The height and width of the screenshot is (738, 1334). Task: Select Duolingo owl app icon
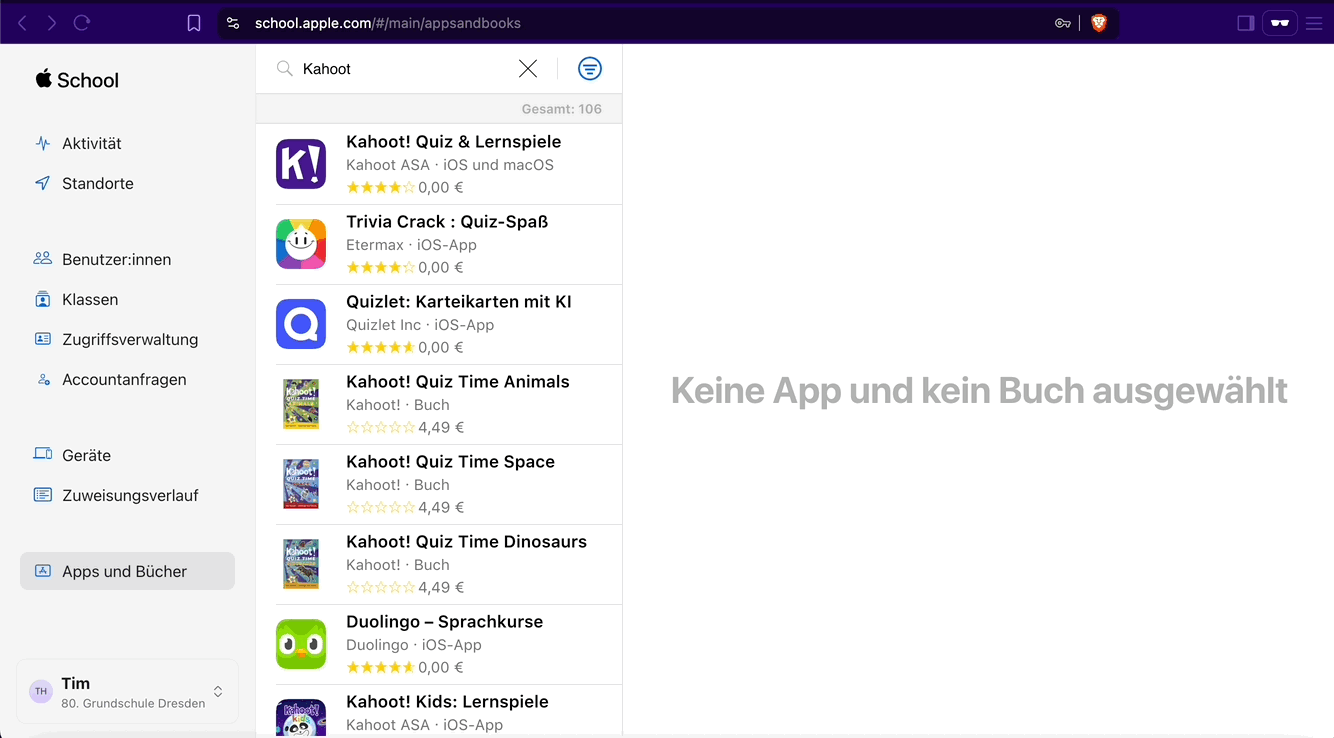point(301,644)
